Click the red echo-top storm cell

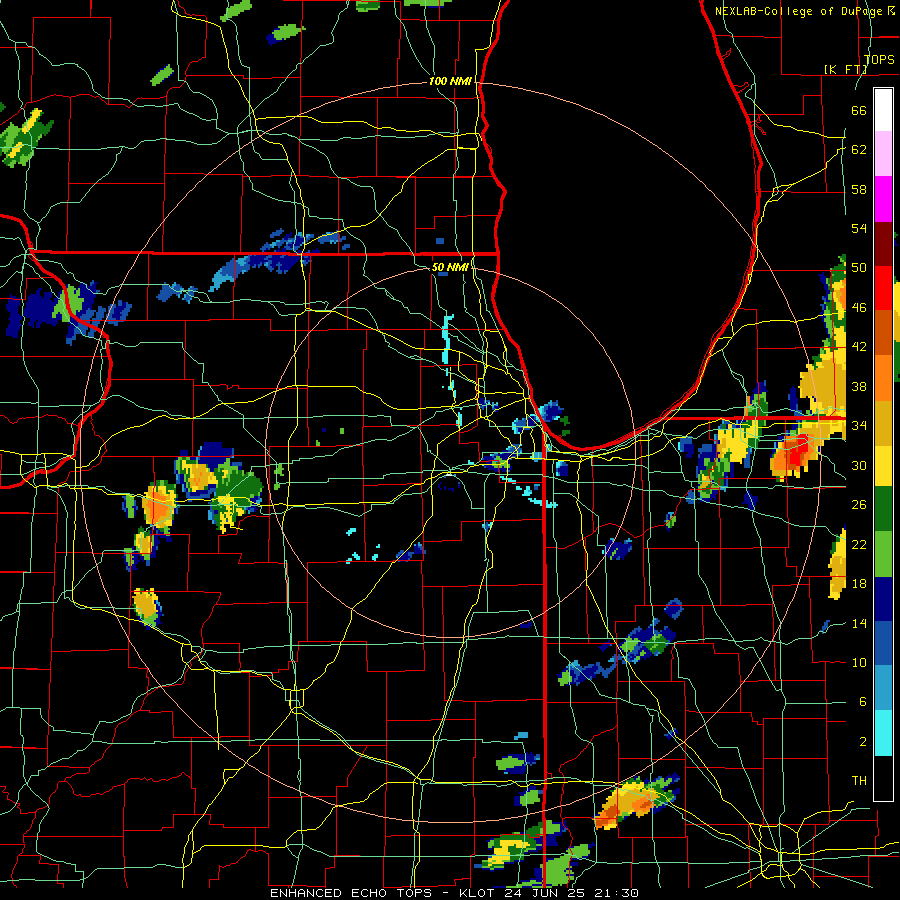(x=797, y=450)
